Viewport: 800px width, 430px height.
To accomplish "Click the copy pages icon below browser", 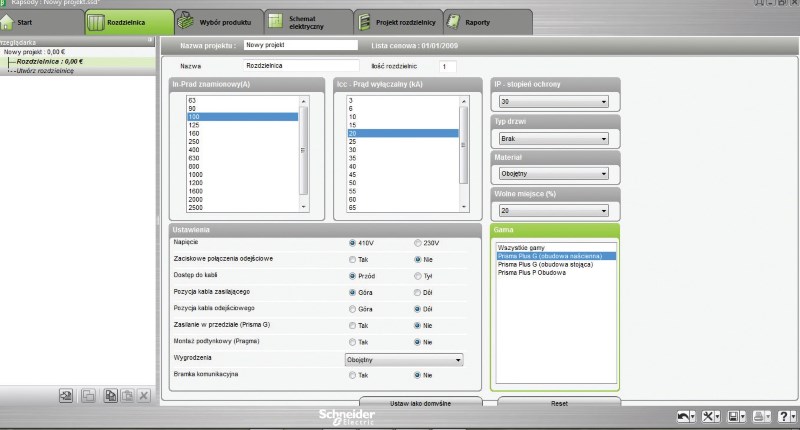I will point(111,395).
